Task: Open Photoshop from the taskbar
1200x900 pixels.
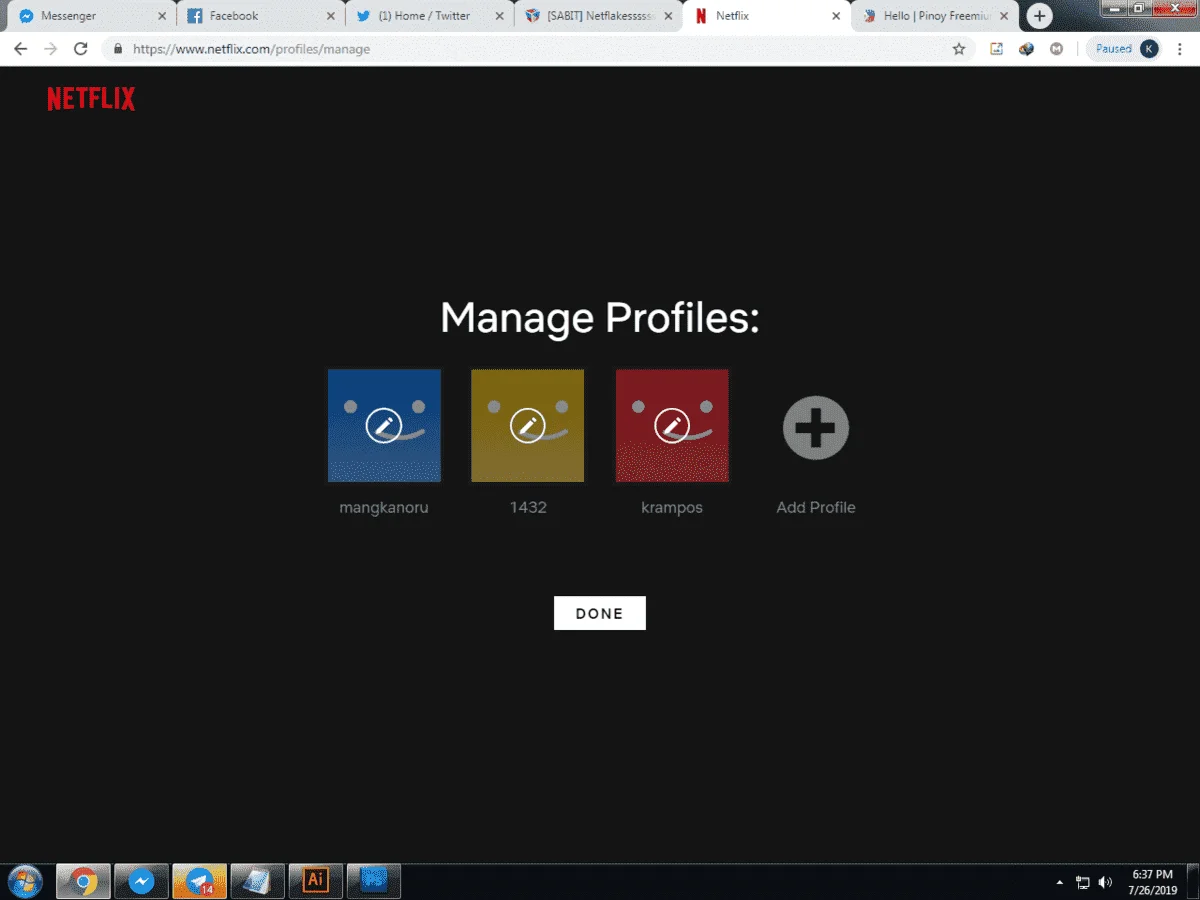Action: (373, 881)
